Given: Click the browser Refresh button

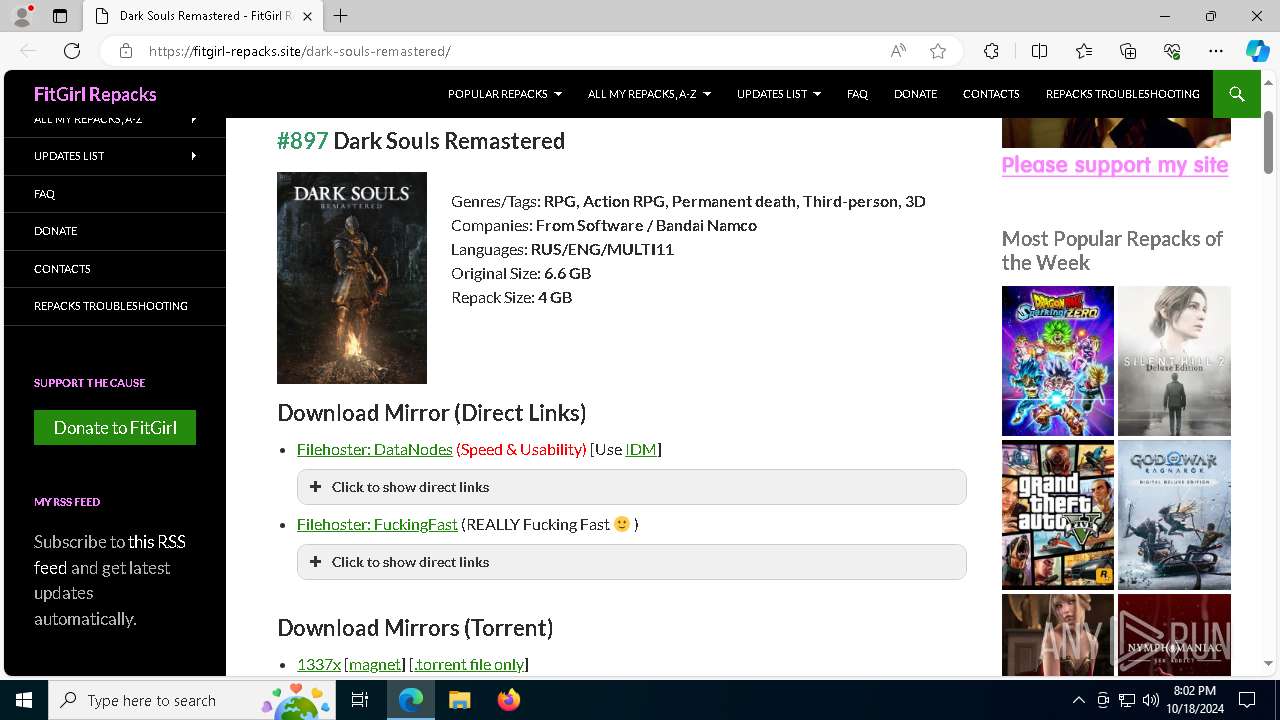Looking at the screenshot, I should (72, 51).
